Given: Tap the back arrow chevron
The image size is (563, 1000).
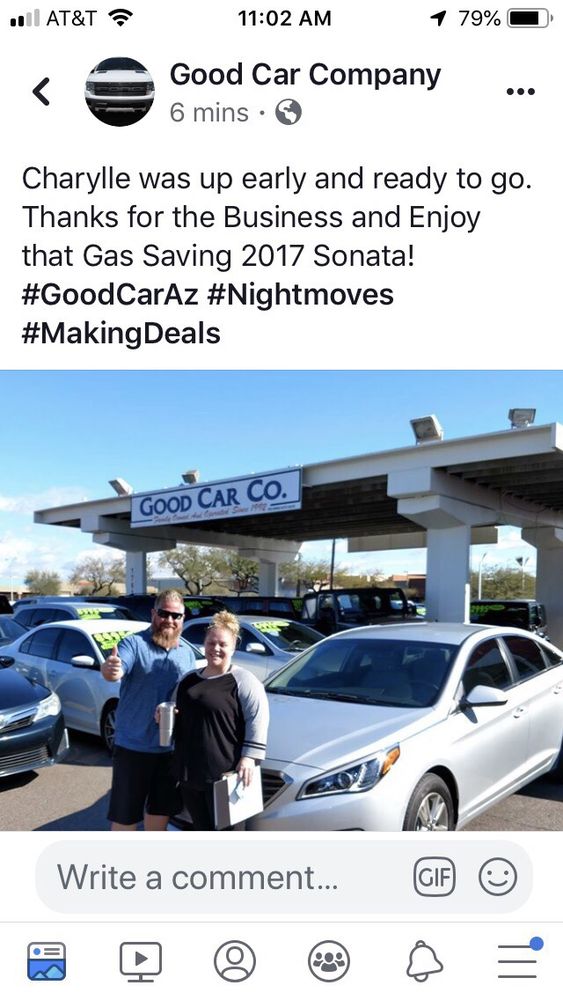Looking at the screenshot, I should click(x=41, y=91).
